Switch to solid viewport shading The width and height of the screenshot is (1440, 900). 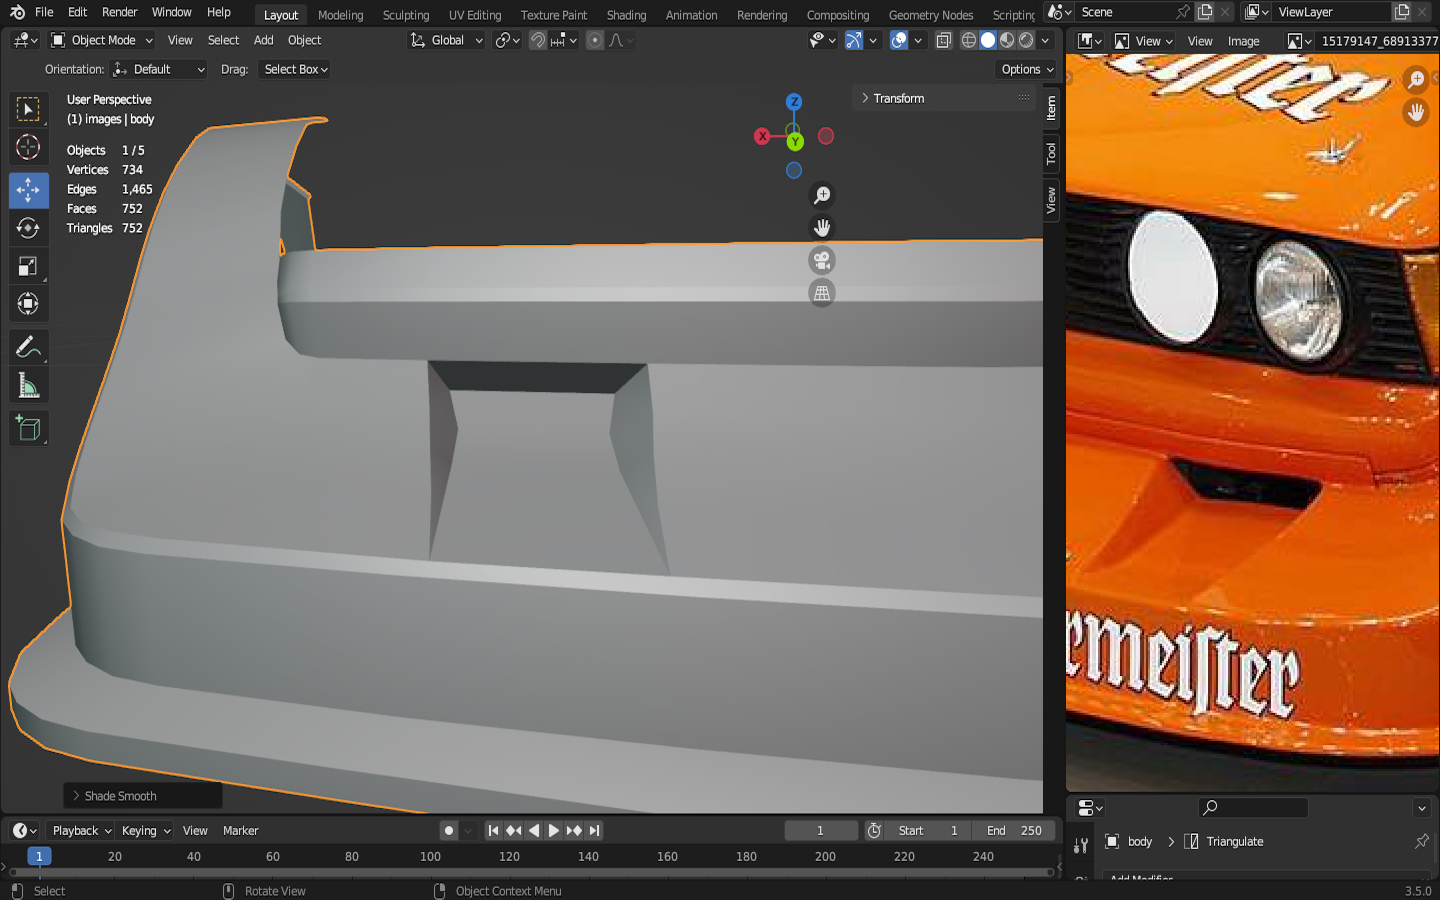click(x=988, y=40)
